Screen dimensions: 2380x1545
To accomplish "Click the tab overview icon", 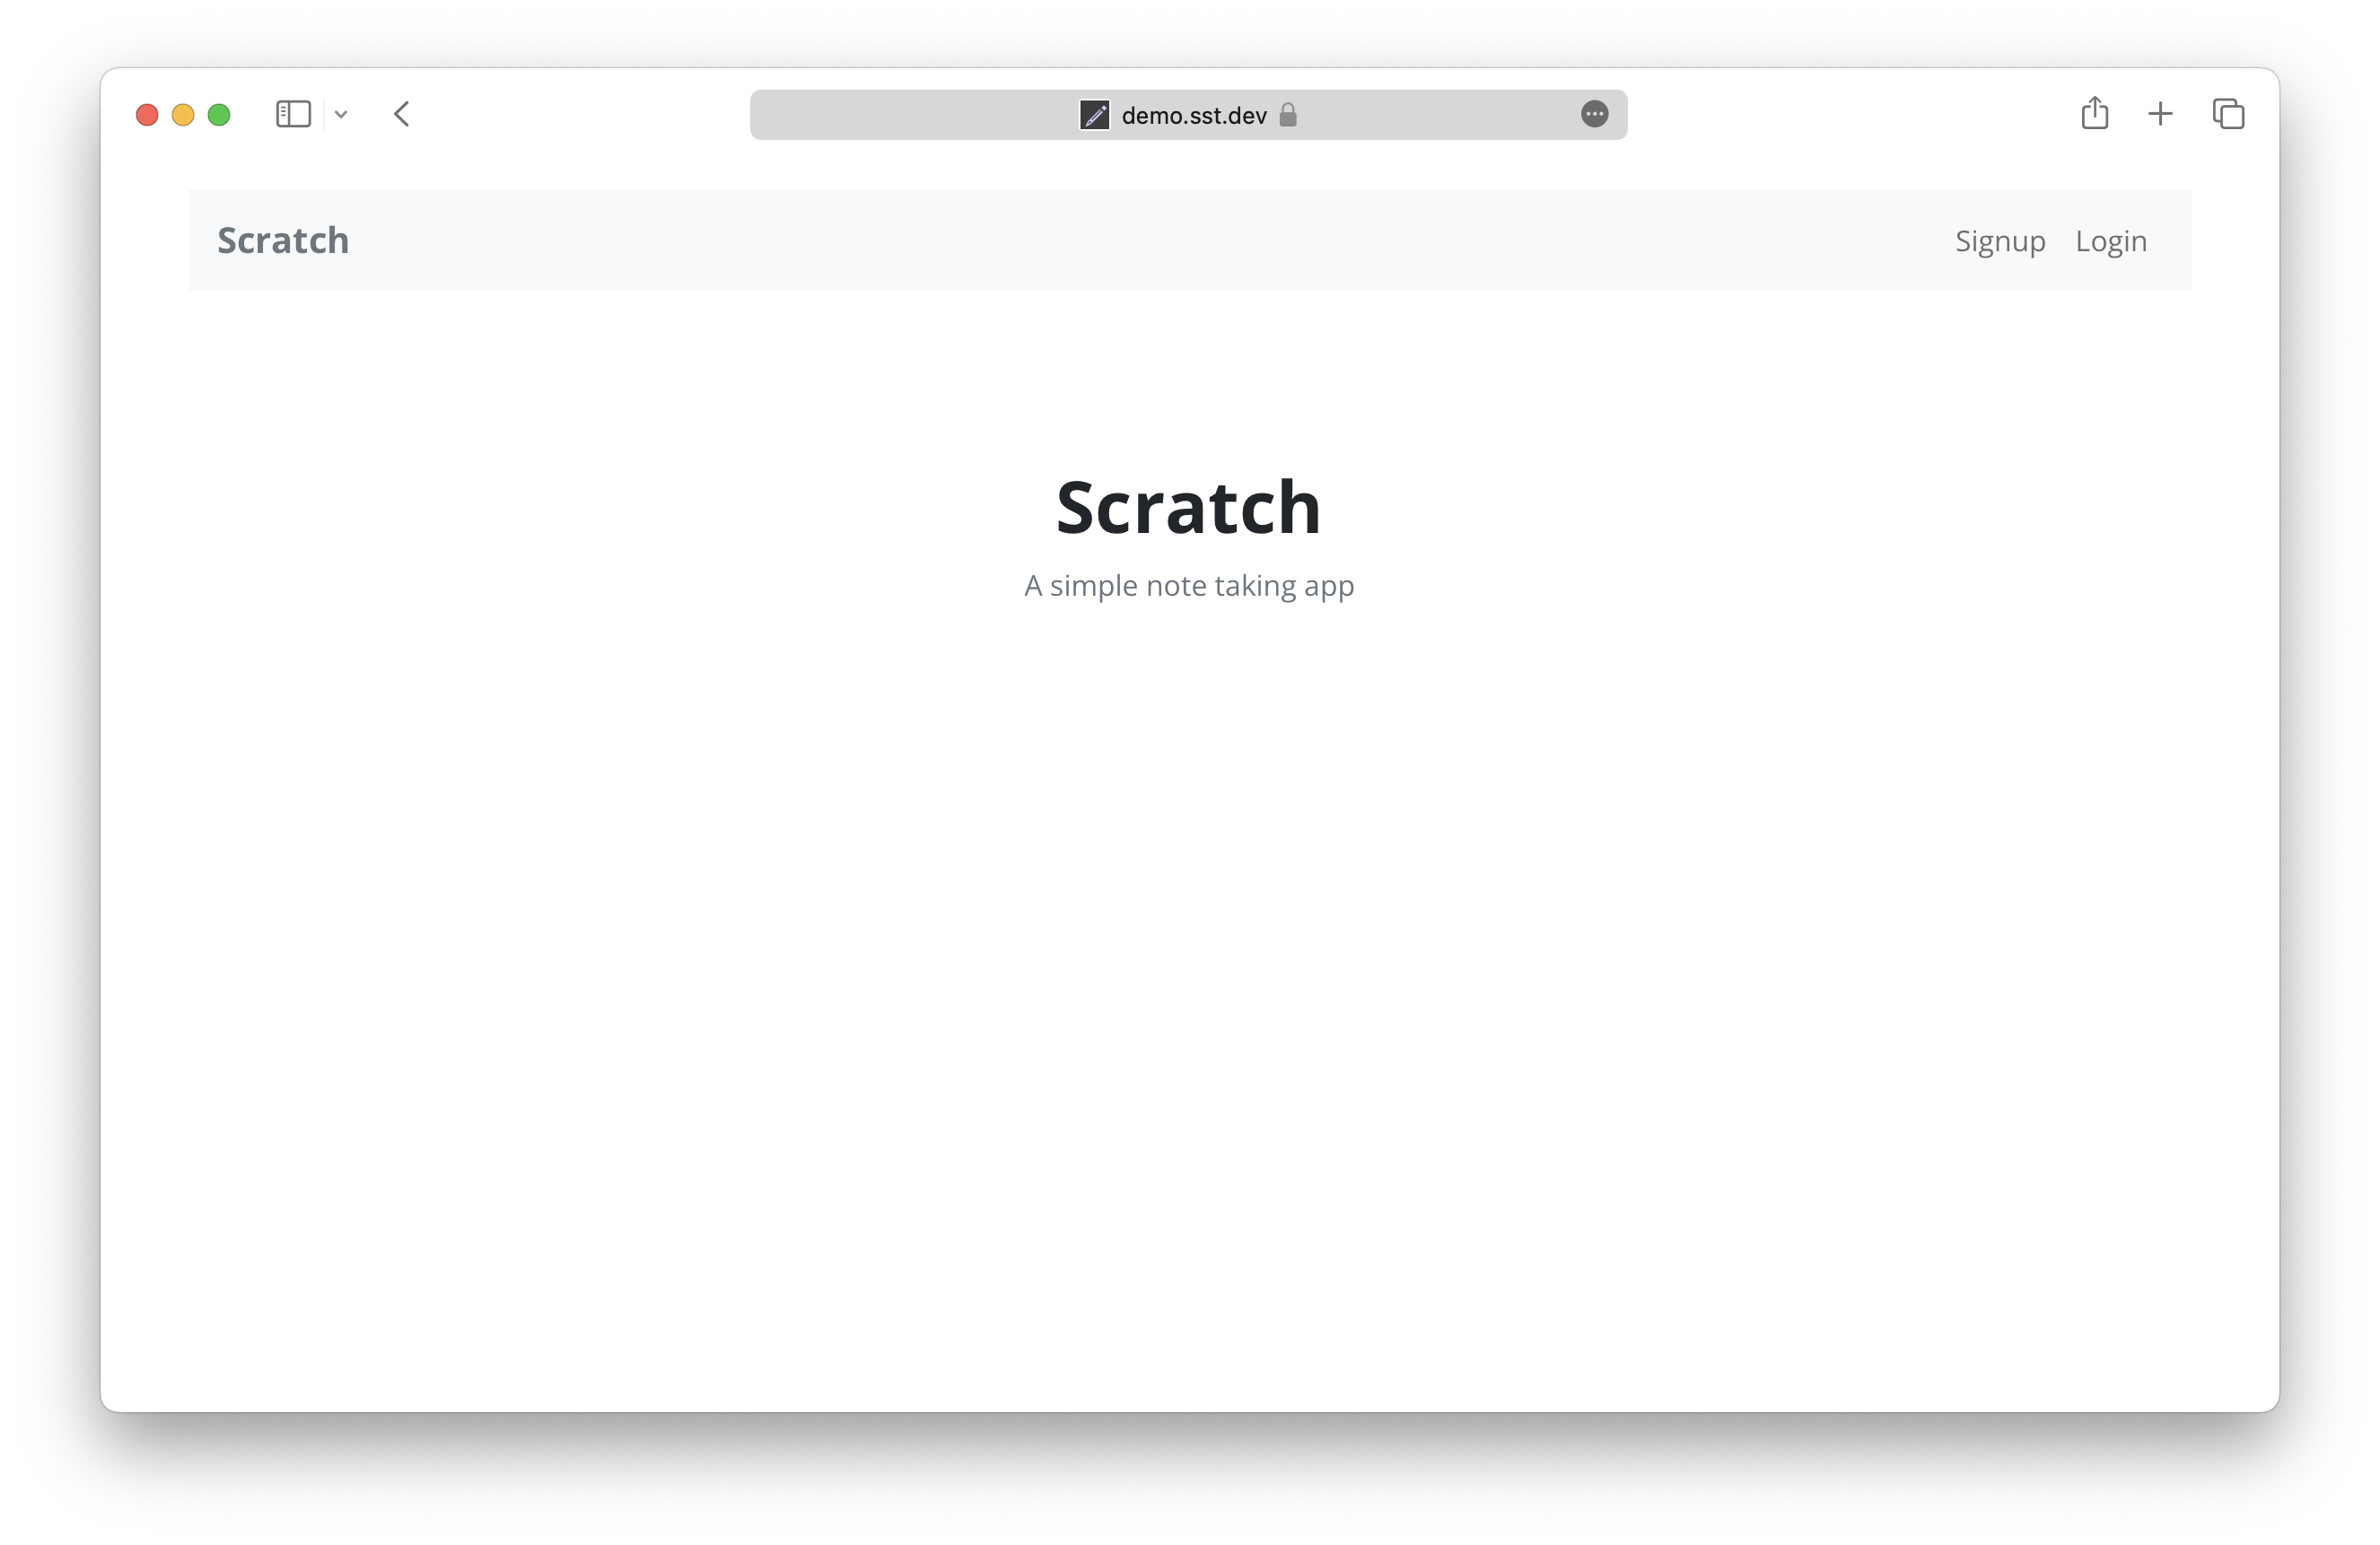I will tap(2227, 113).
